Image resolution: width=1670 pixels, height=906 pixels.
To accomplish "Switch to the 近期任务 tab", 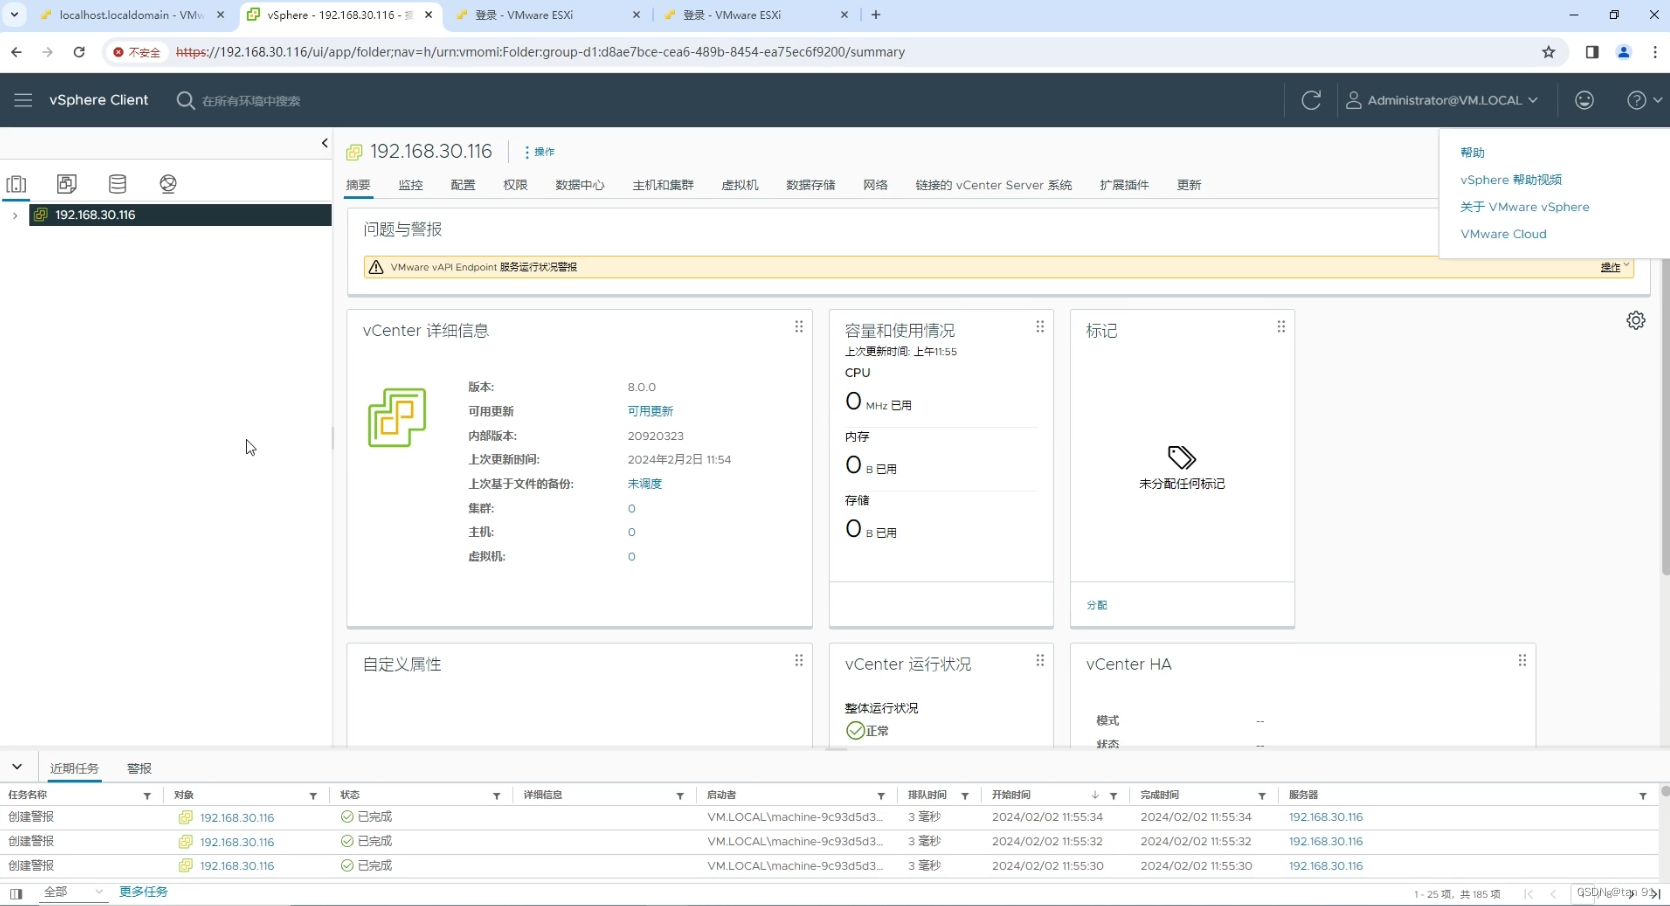I will (x=74, y=768).
